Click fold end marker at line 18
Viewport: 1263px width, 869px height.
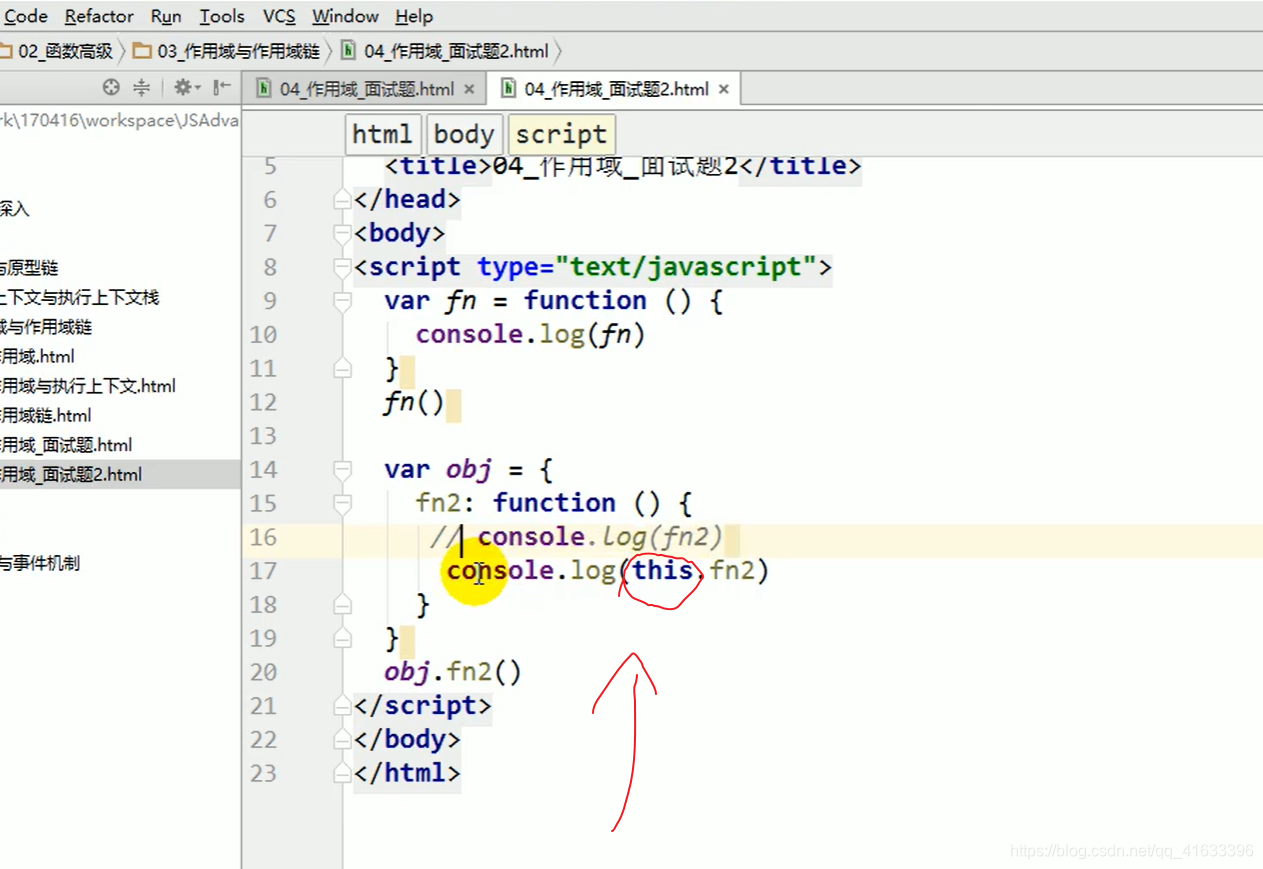(343, 605)
